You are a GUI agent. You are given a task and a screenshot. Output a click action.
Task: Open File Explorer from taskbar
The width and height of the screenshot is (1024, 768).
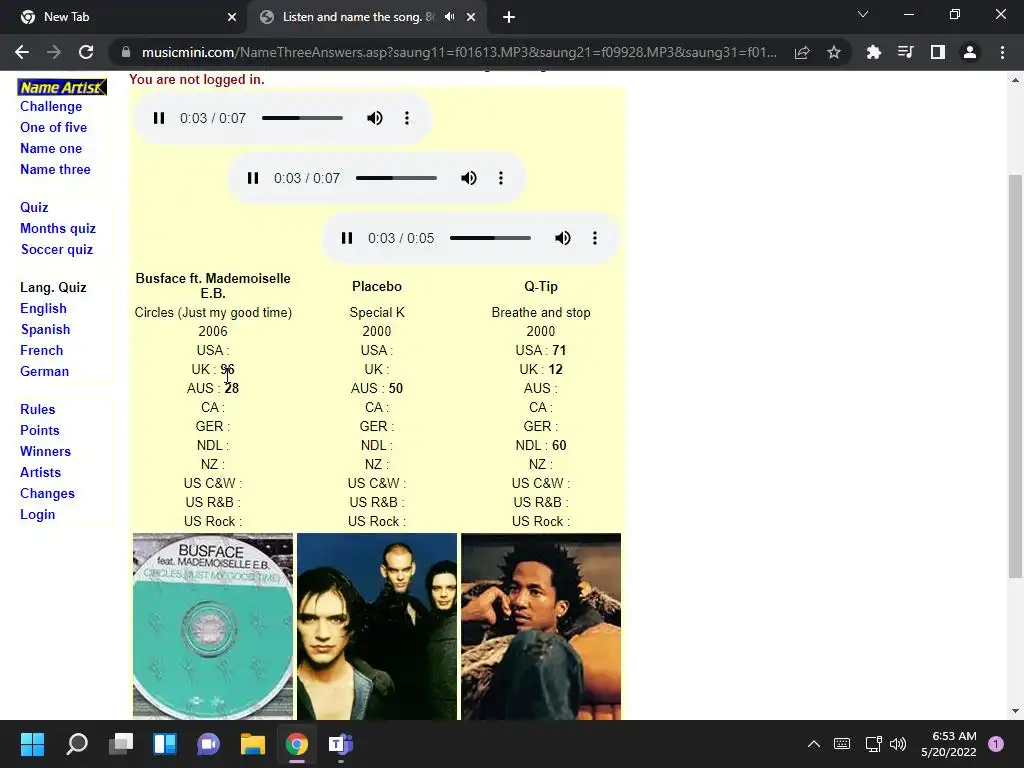pos(253,744)
